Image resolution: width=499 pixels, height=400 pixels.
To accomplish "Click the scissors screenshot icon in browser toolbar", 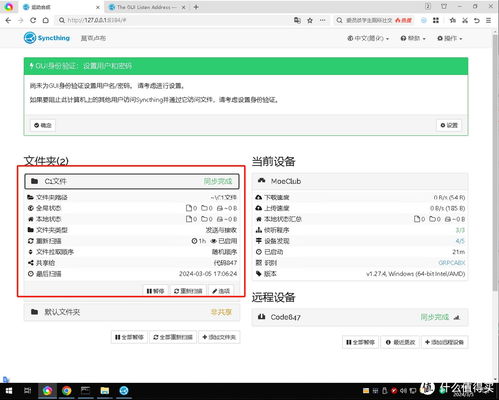I will [x=465, y=20].
